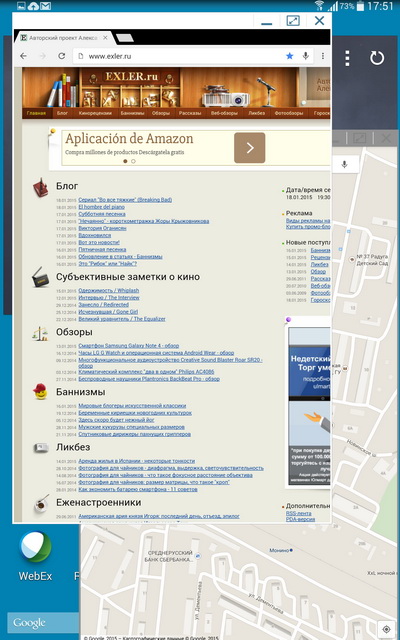Click the Amazon ad arrow button
Viewport: 400px width, 640px height.
tap(249, 148)
